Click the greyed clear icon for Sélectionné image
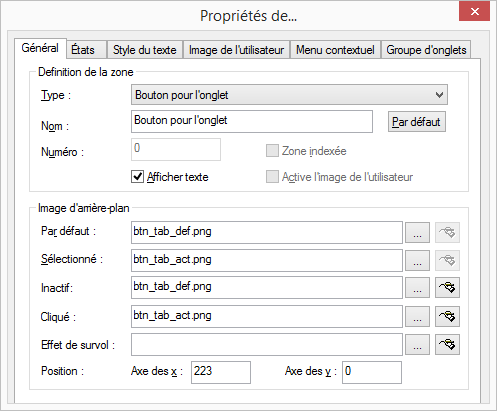The width and height of the screenshot is (497, 411). pos(447,260)
